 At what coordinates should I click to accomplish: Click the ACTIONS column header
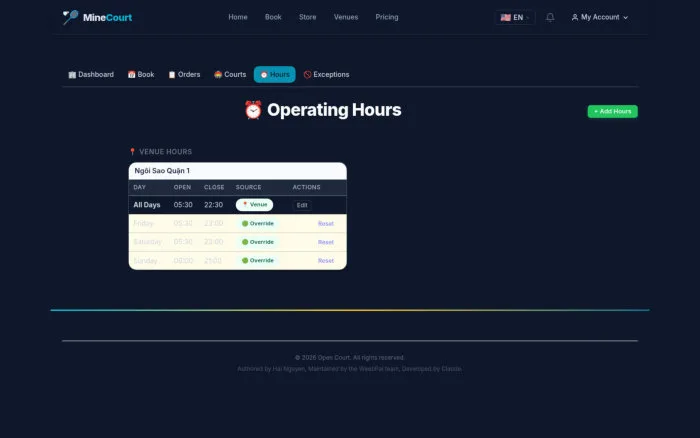(x=306, y=188)
